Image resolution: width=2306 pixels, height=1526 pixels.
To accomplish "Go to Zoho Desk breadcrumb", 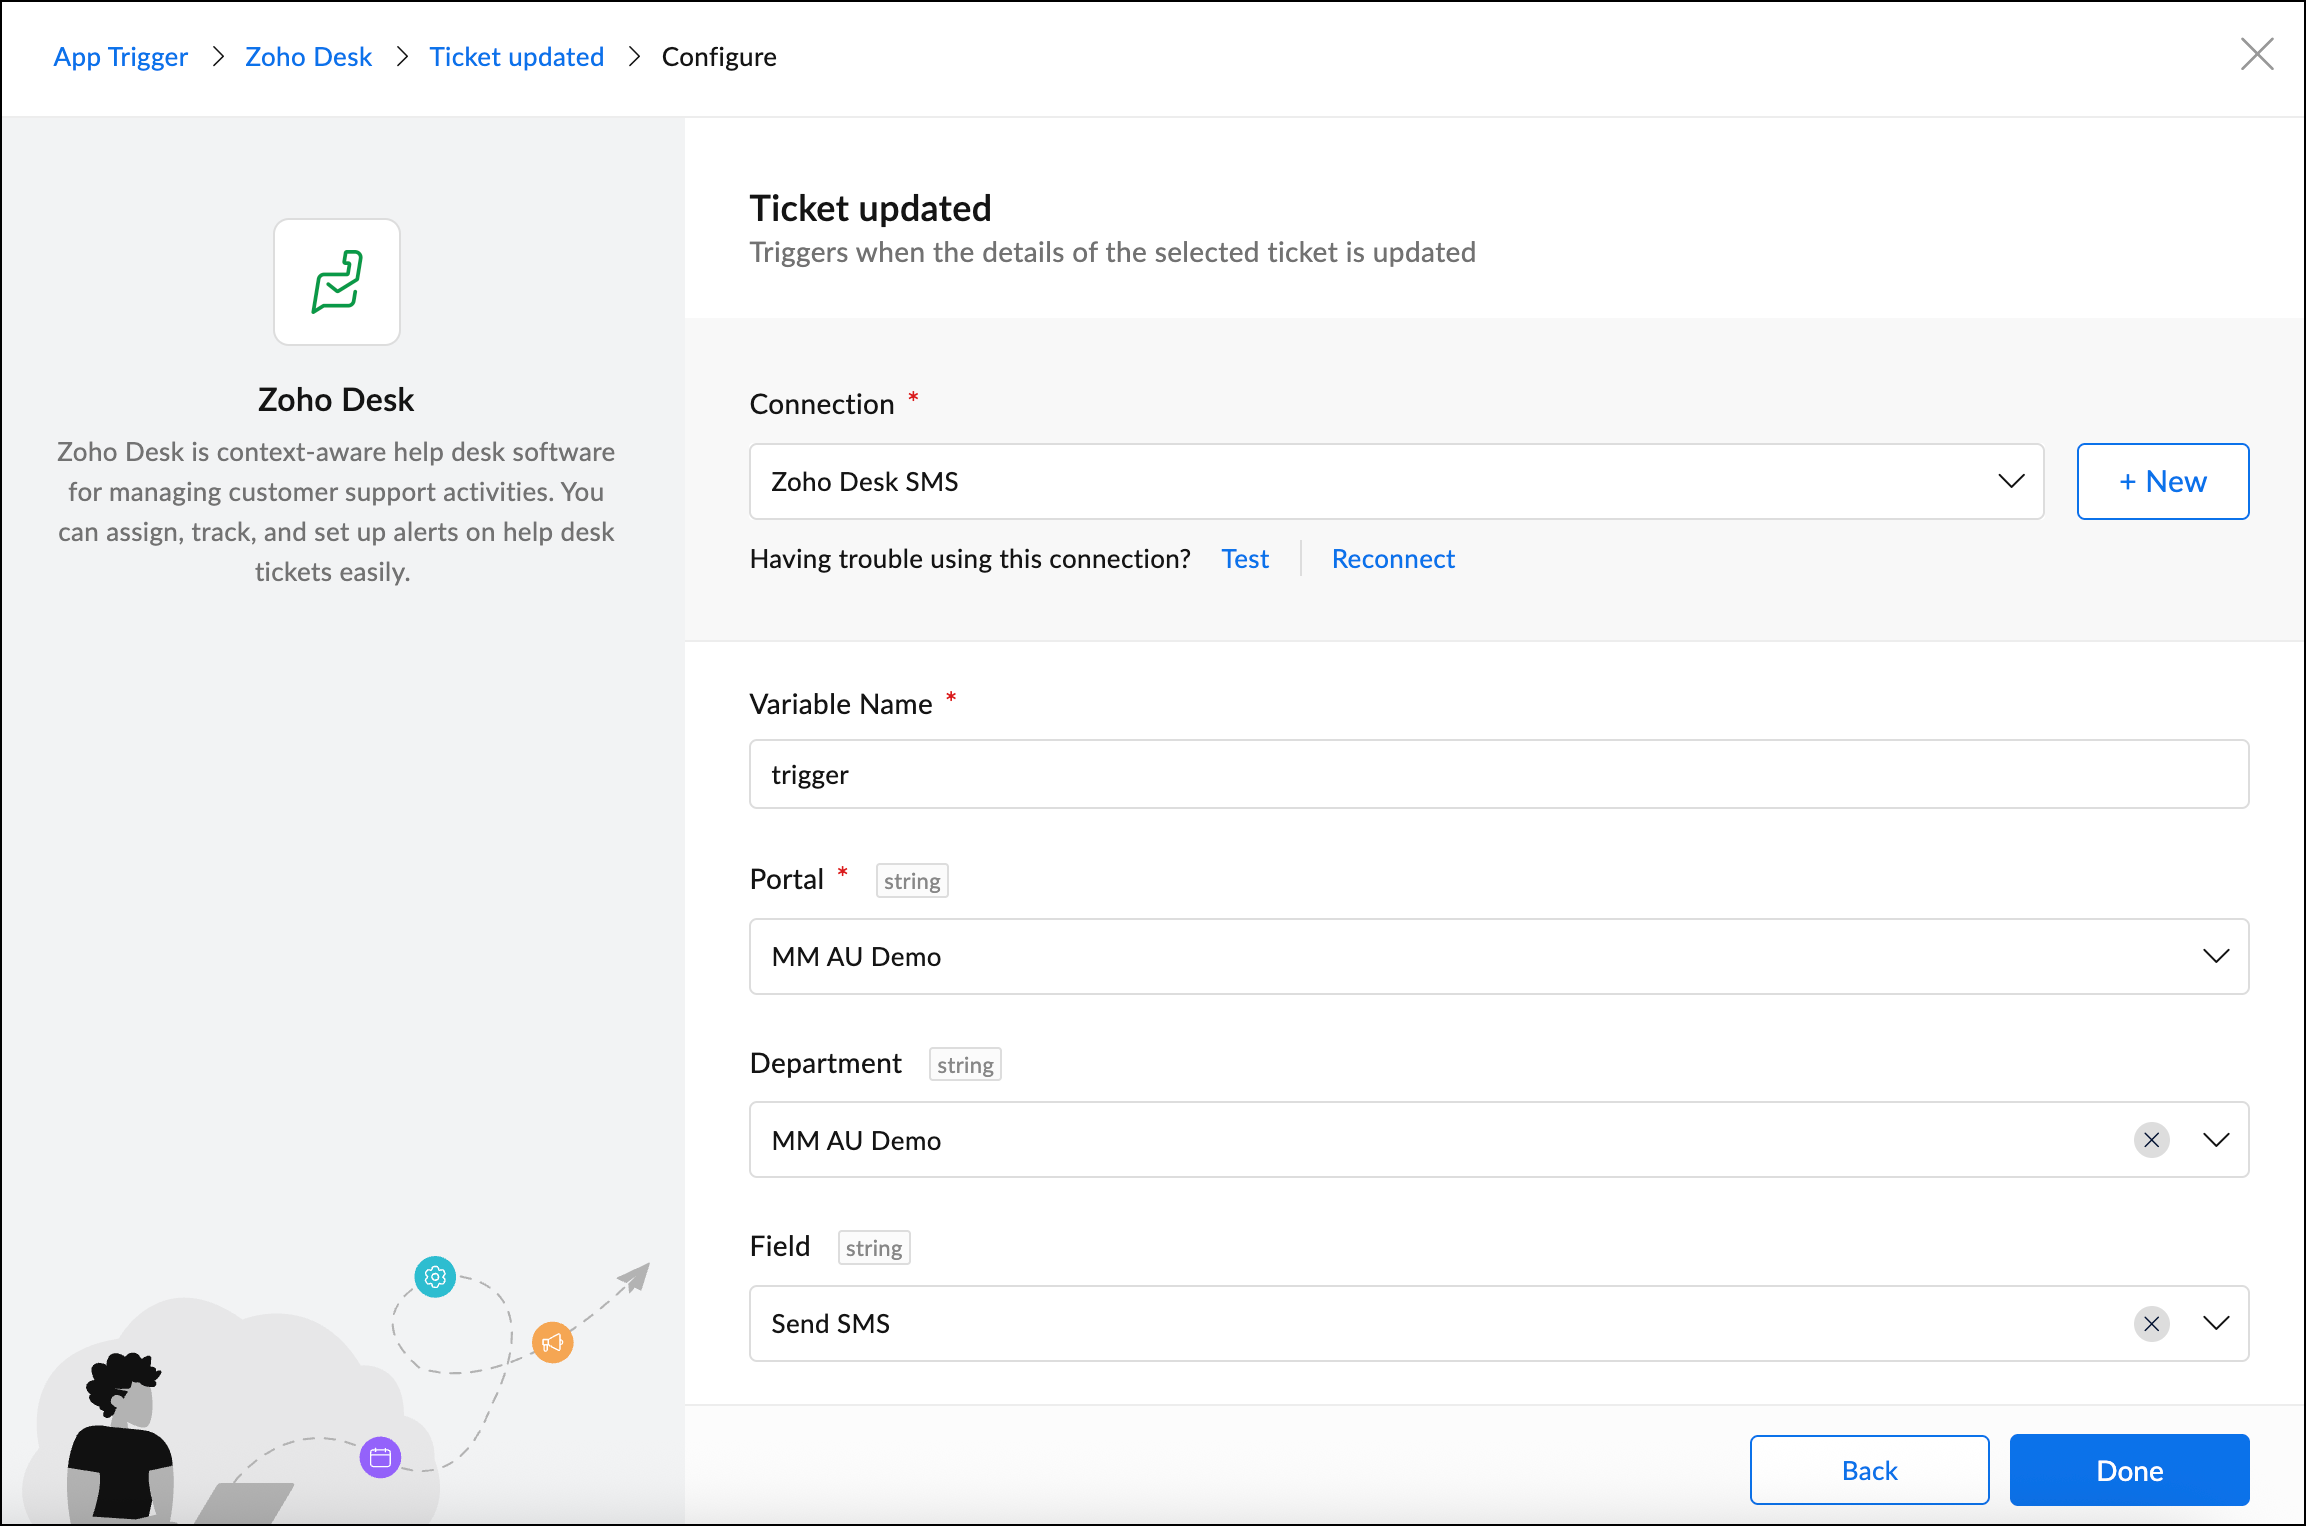I will [x=308, y=57].
